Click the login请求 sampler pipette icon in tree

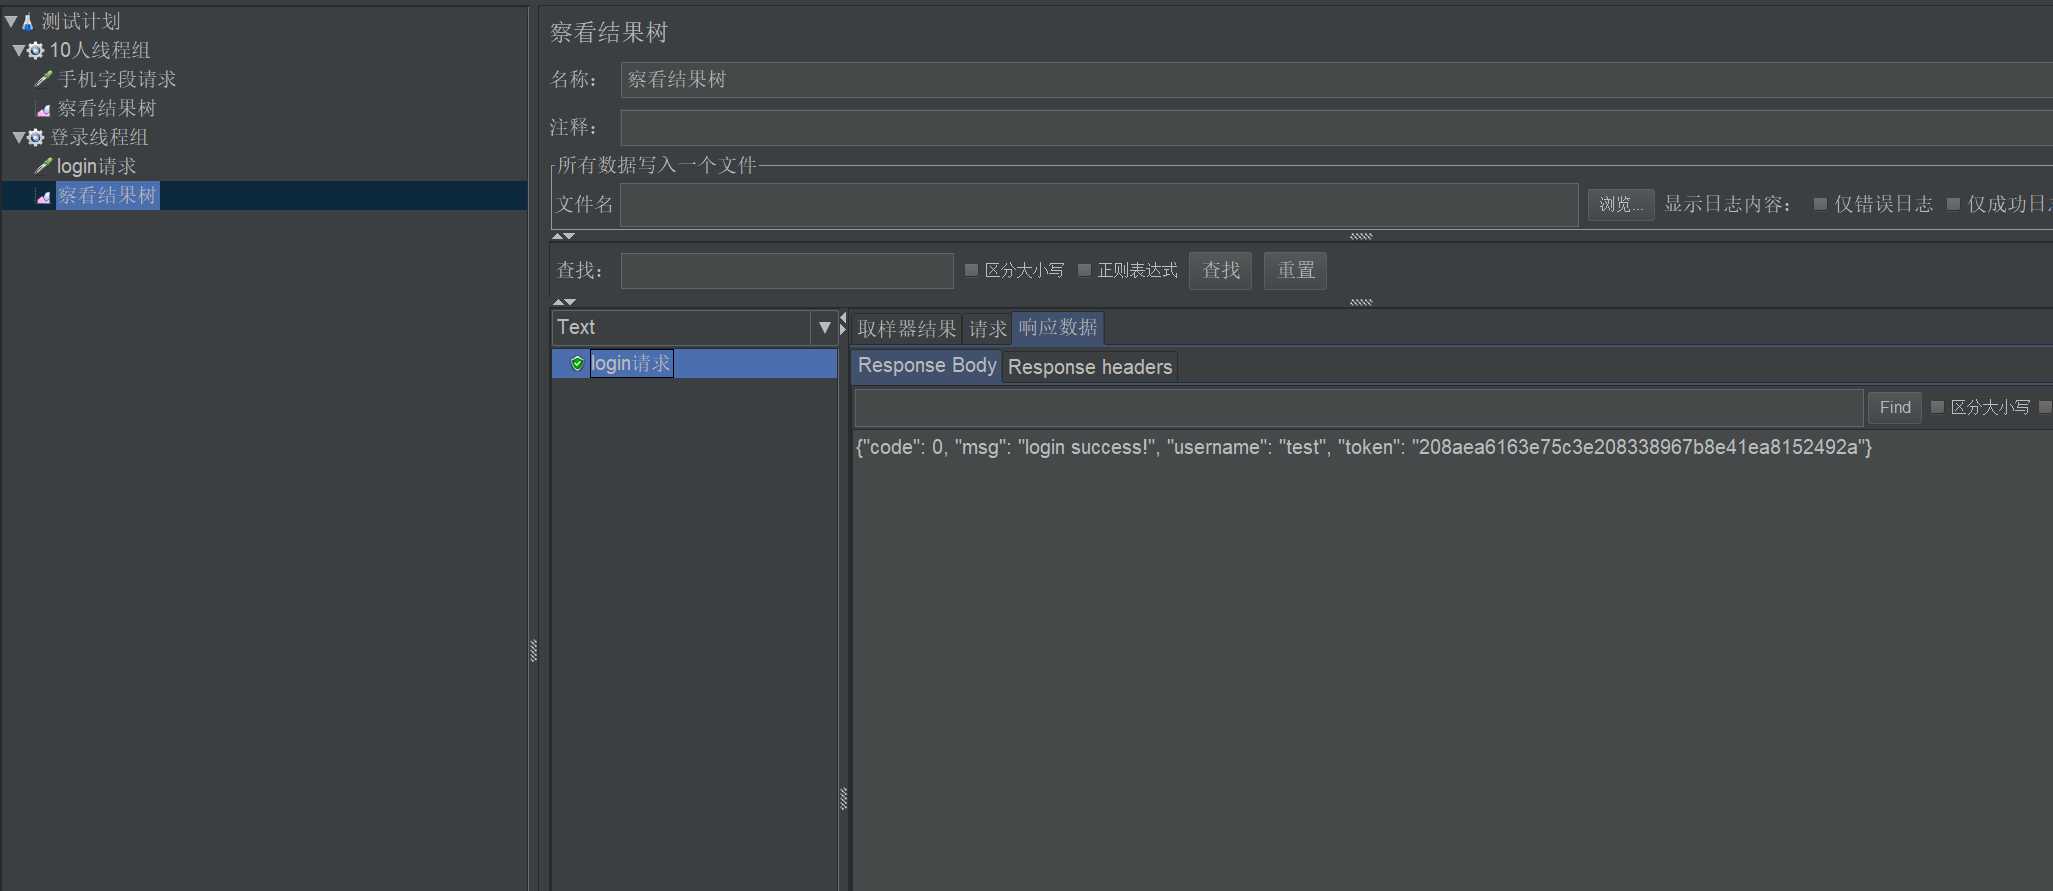click(x=43, y=166)
